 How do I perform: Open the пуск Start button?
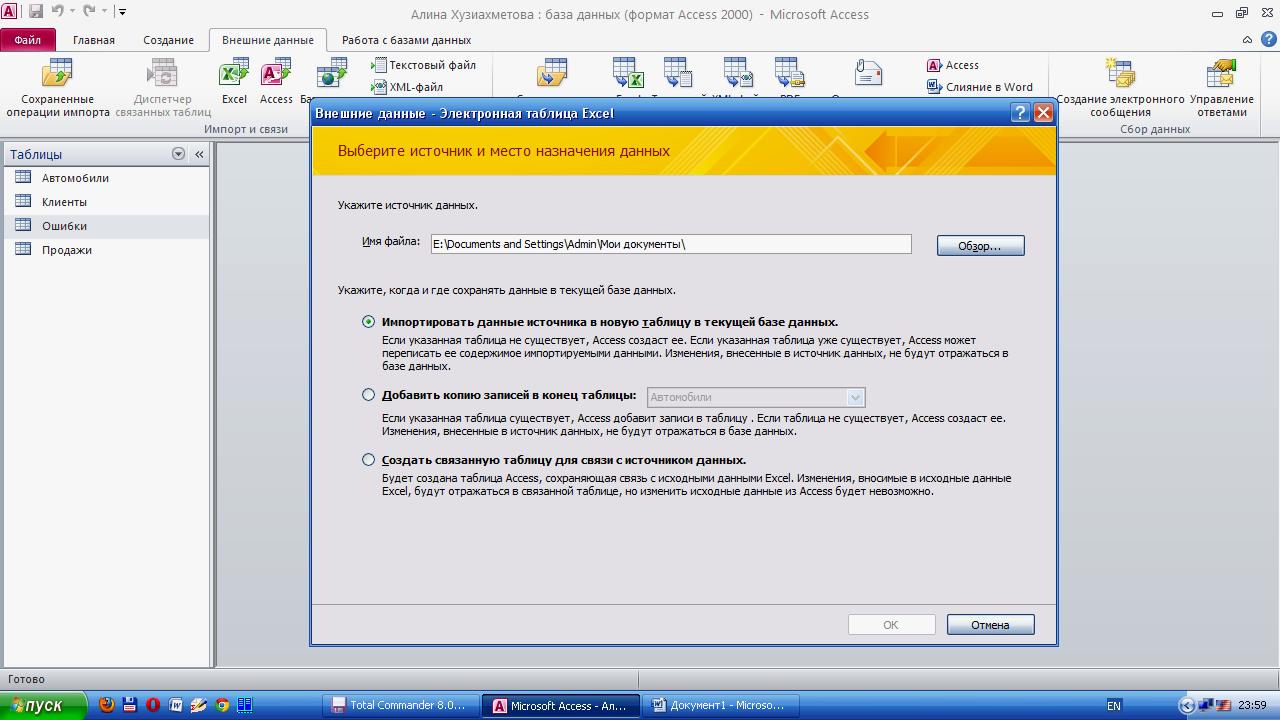click(44, 705)
